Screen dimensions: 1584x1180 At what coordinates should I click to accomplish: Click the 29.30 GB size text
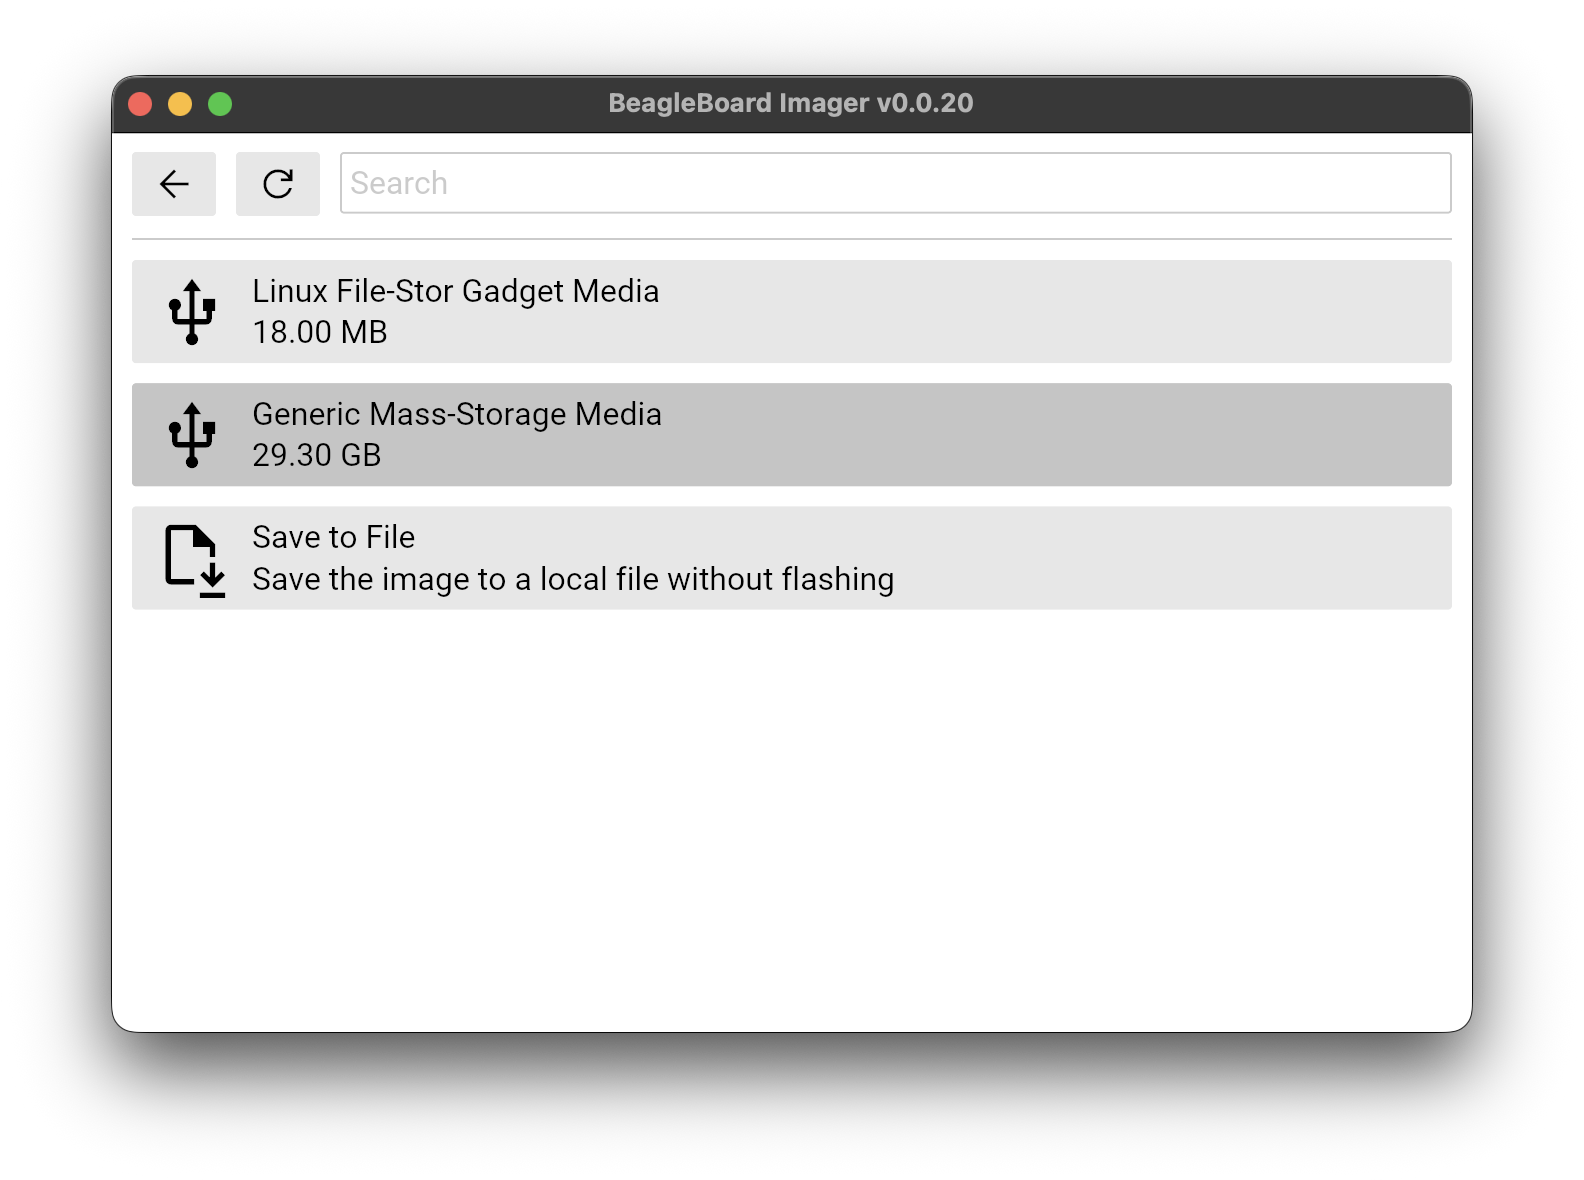pos(317,455)
